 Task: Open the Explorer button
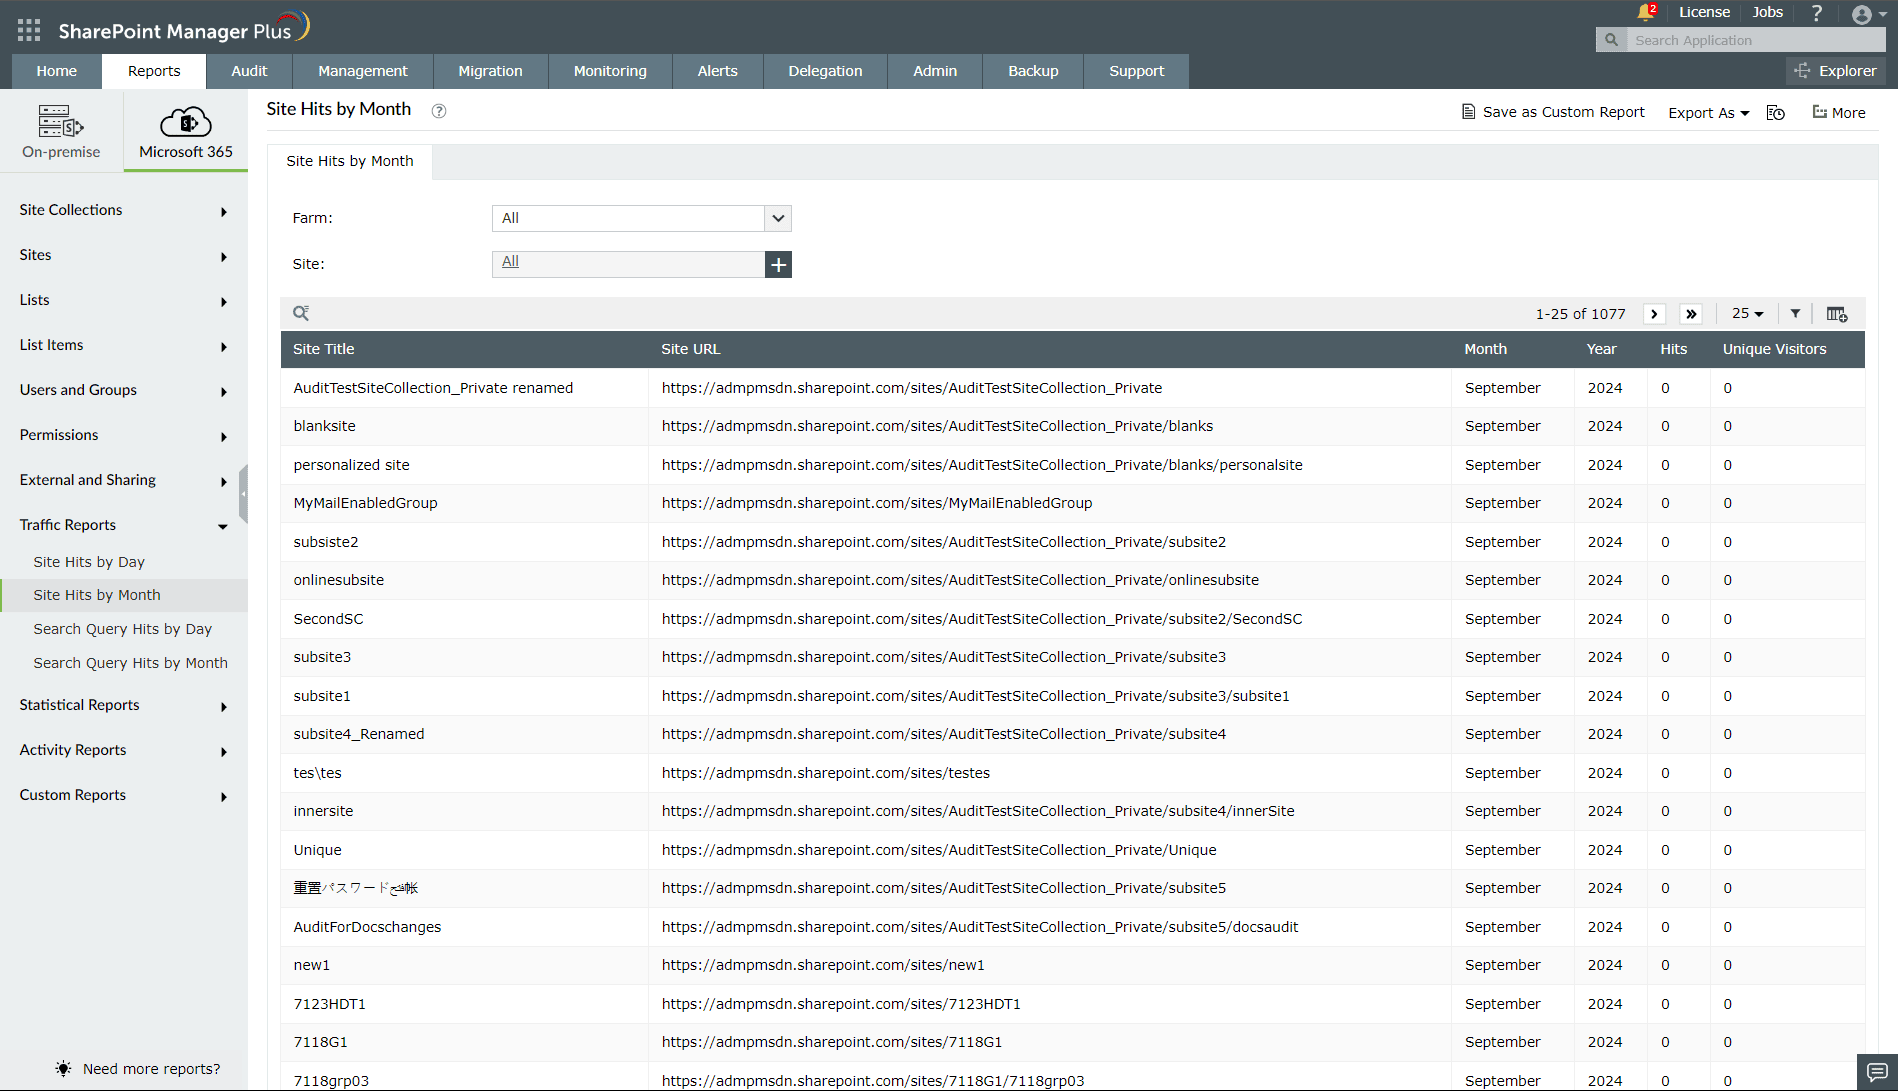click(x=1836, y=71)
